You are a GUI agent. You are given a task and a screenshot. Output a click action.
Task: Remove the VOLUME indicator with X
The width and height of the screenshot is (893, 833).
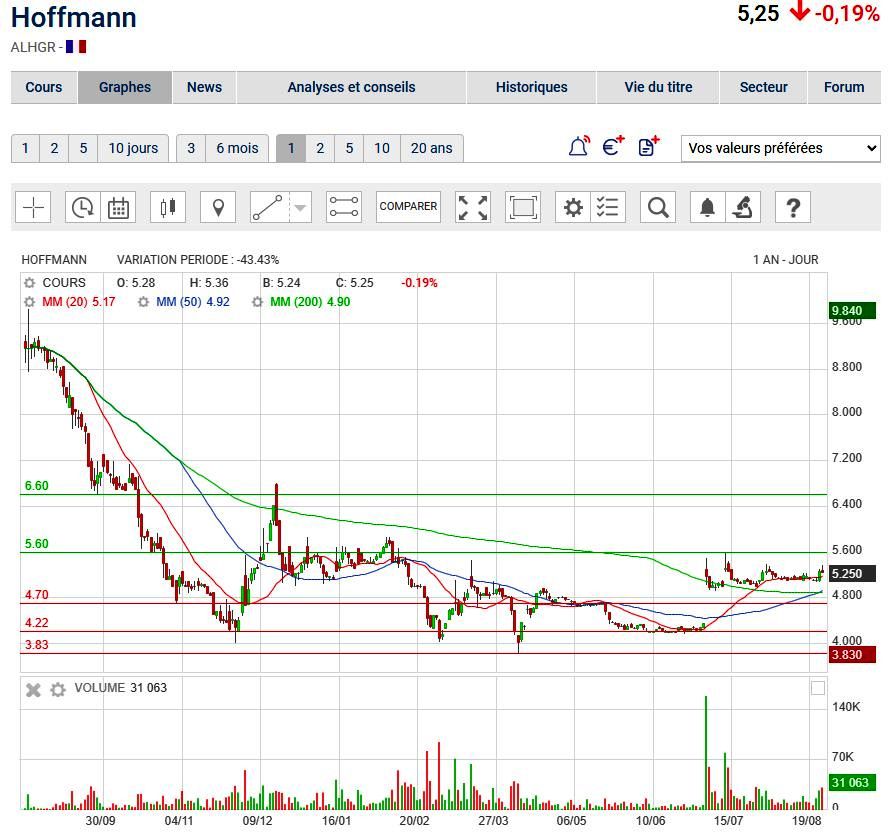click(x=33, y=689)
